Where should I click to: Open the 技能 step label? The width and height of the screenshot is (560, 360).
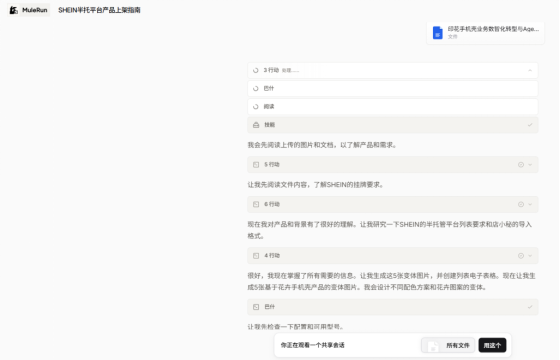pos(270,125)
